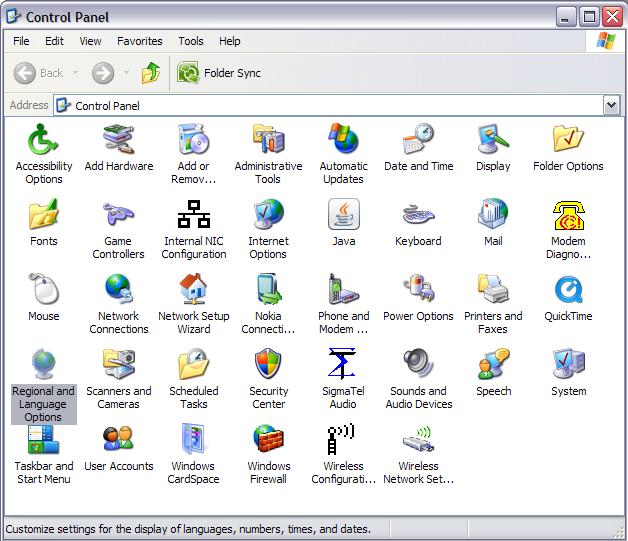Open the Edit menu
Viewport: 628px width, 541px height.
point(54,41)
